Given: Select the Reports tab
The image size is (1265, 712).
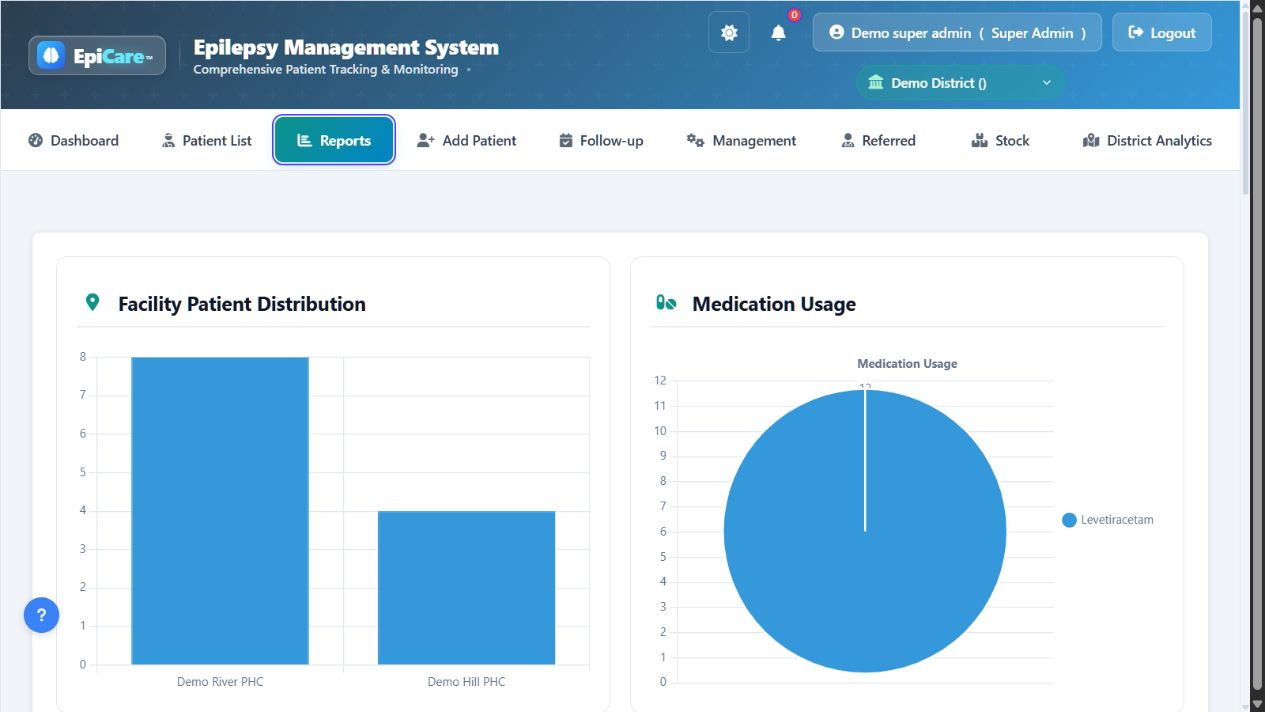Looking at the screenshot, I should 334,140.
